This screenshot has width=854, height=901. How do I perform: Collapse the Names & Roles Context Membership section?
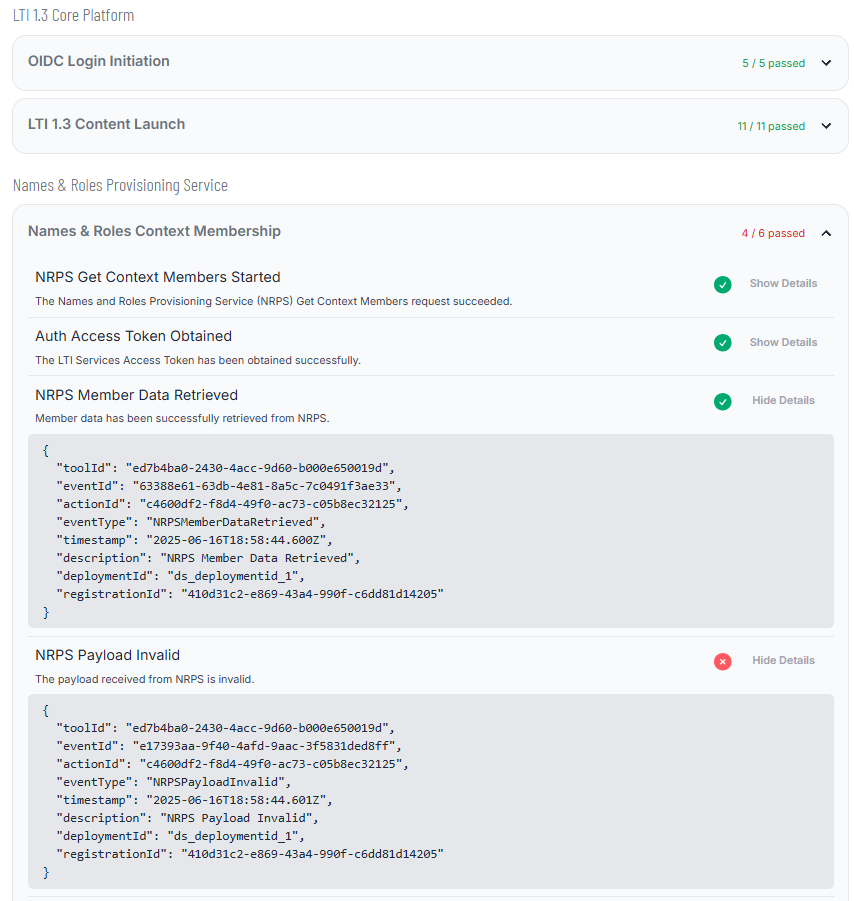point(826,232)
